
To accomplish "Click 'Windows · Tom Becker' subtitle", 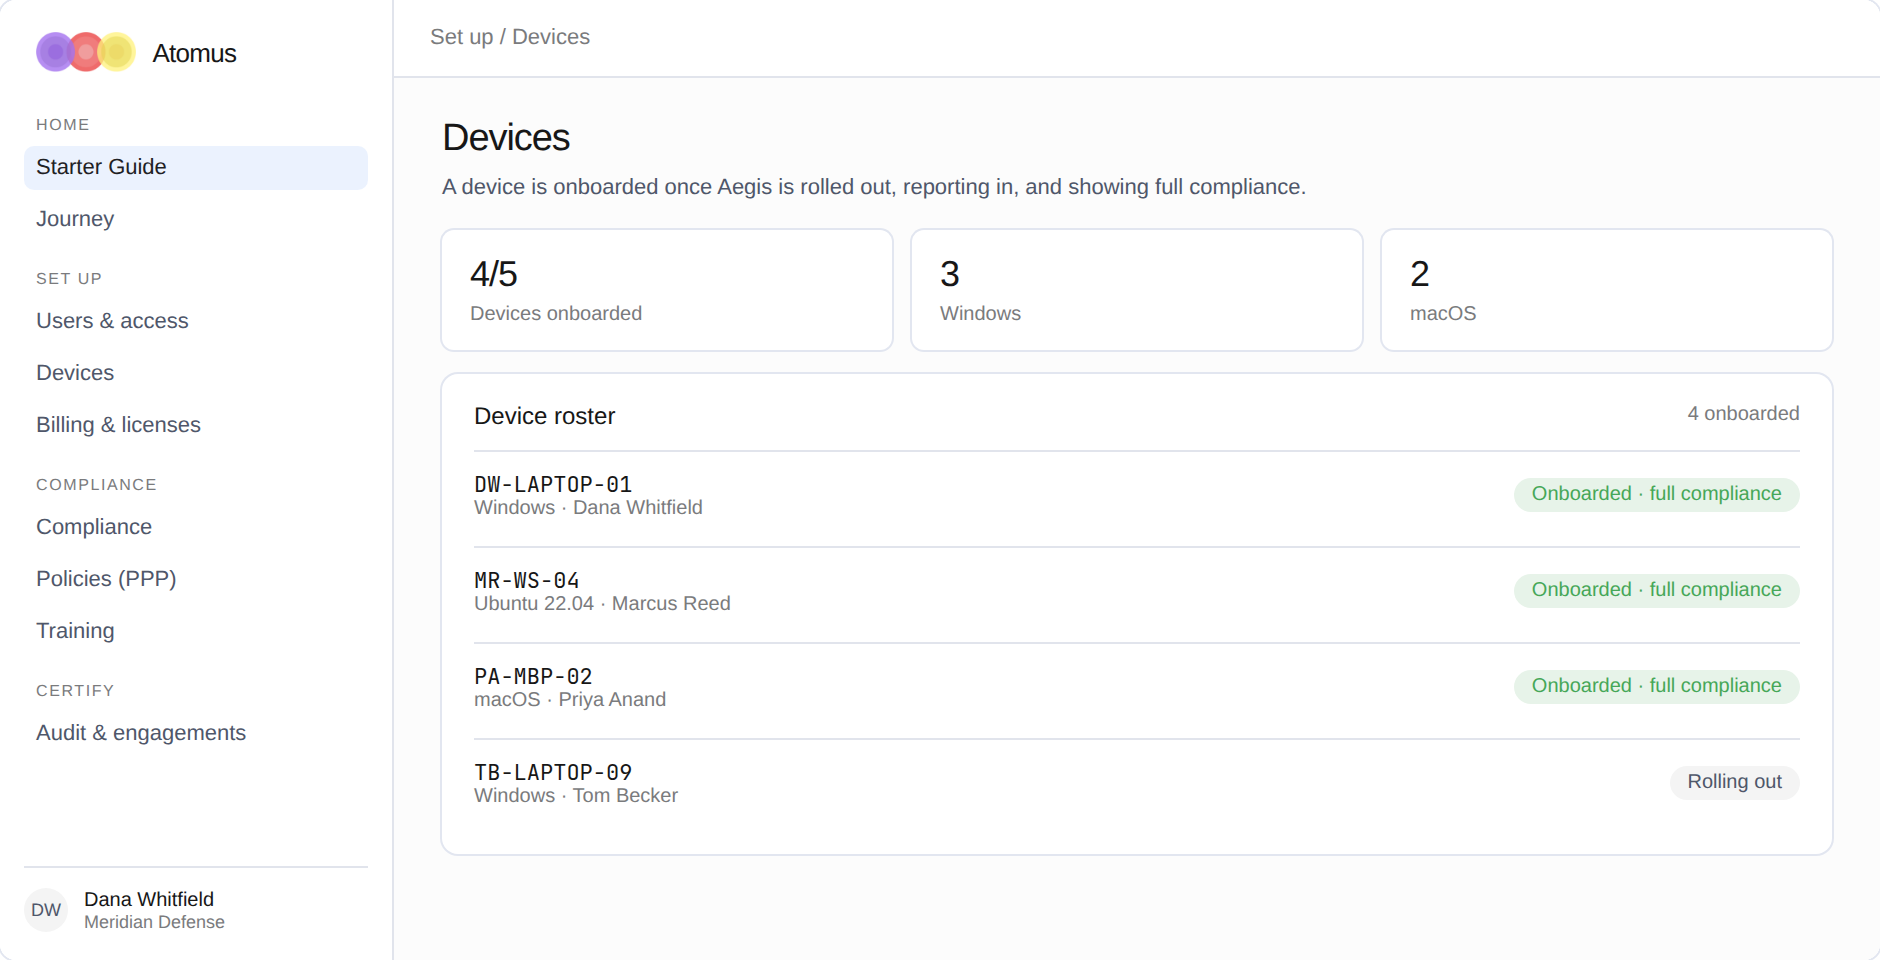I will 576,796.
